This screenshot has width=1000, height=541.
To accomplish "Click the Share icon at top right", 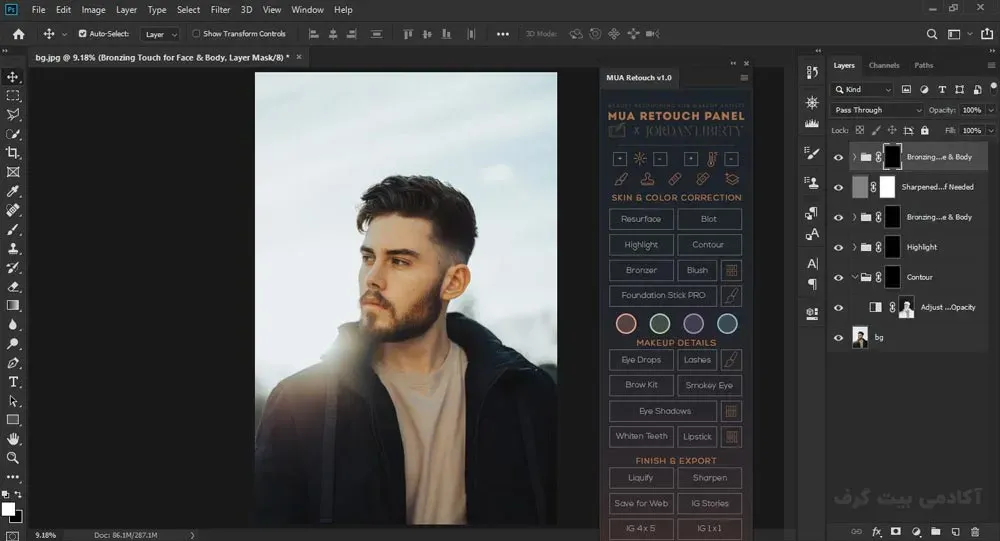I will 987,34.
